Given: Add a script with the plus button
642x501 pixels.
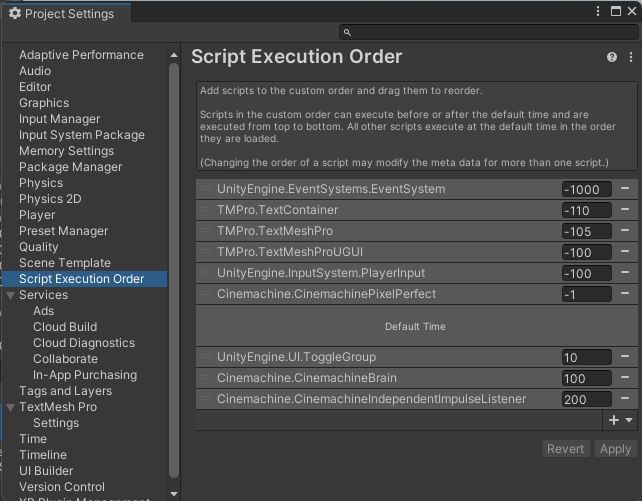Looking at the screenshot, I should point(620,420).
